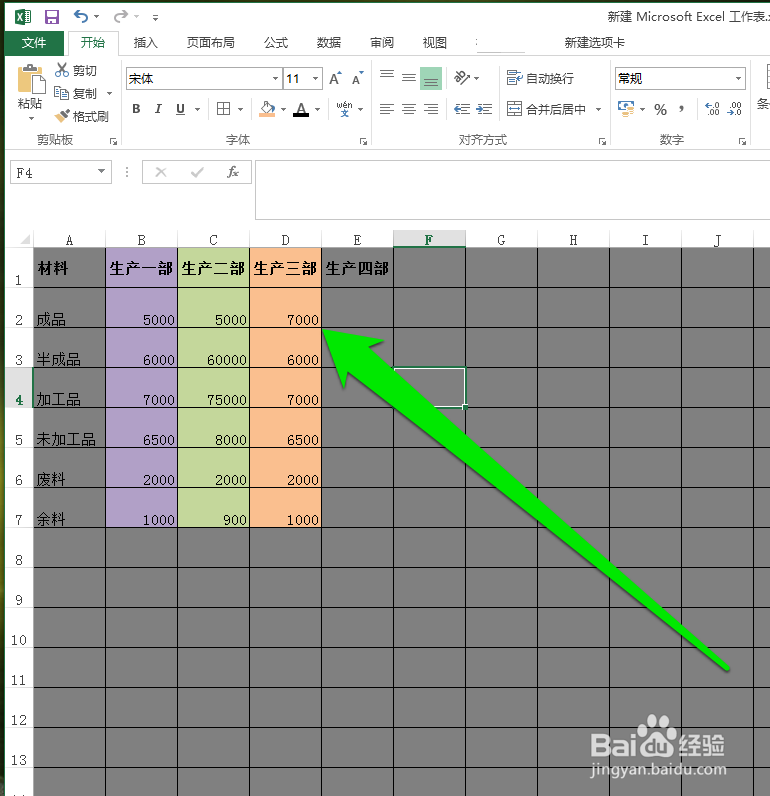Switch to the Formulas (公式) tab
The height and width of the screenshot is (796, 770).
[276, 43]
